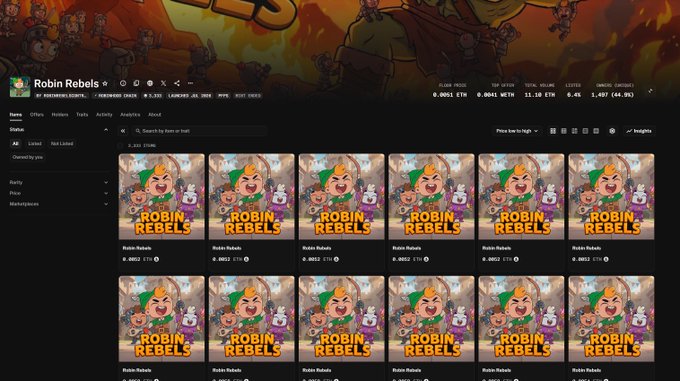Click the Owners 1,497 (44.9%) stat

pyautogui.click(x=612, y=91)
